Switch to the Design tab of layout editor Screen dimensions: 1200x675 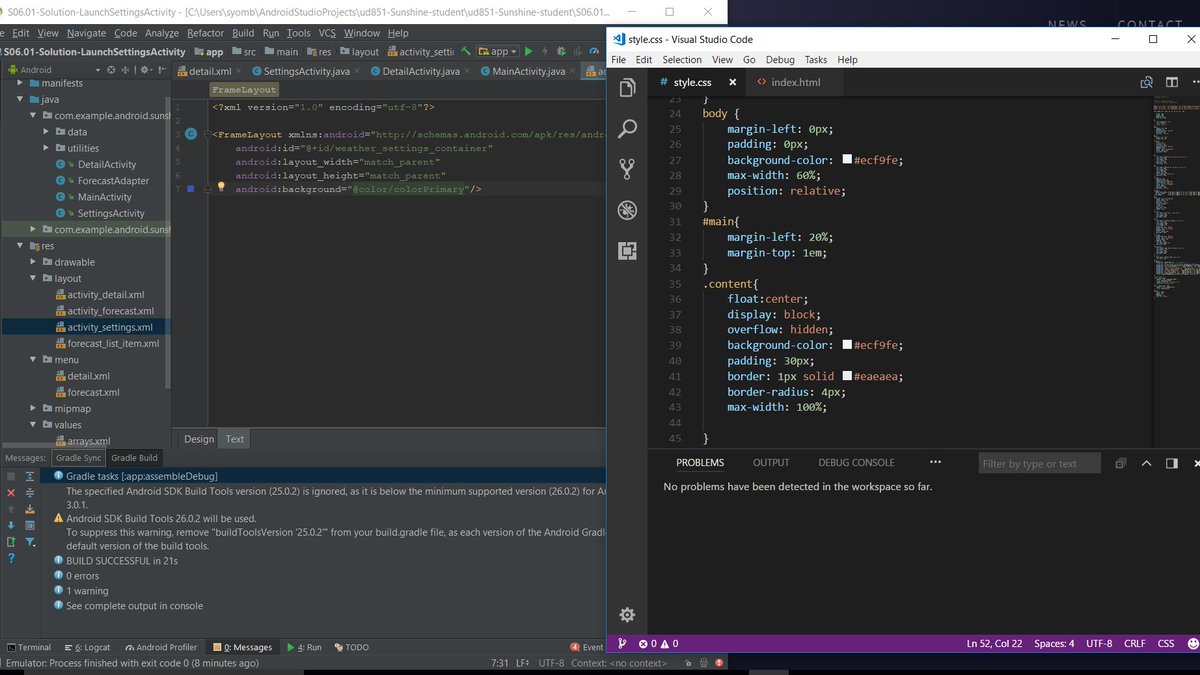pos(199,439)
